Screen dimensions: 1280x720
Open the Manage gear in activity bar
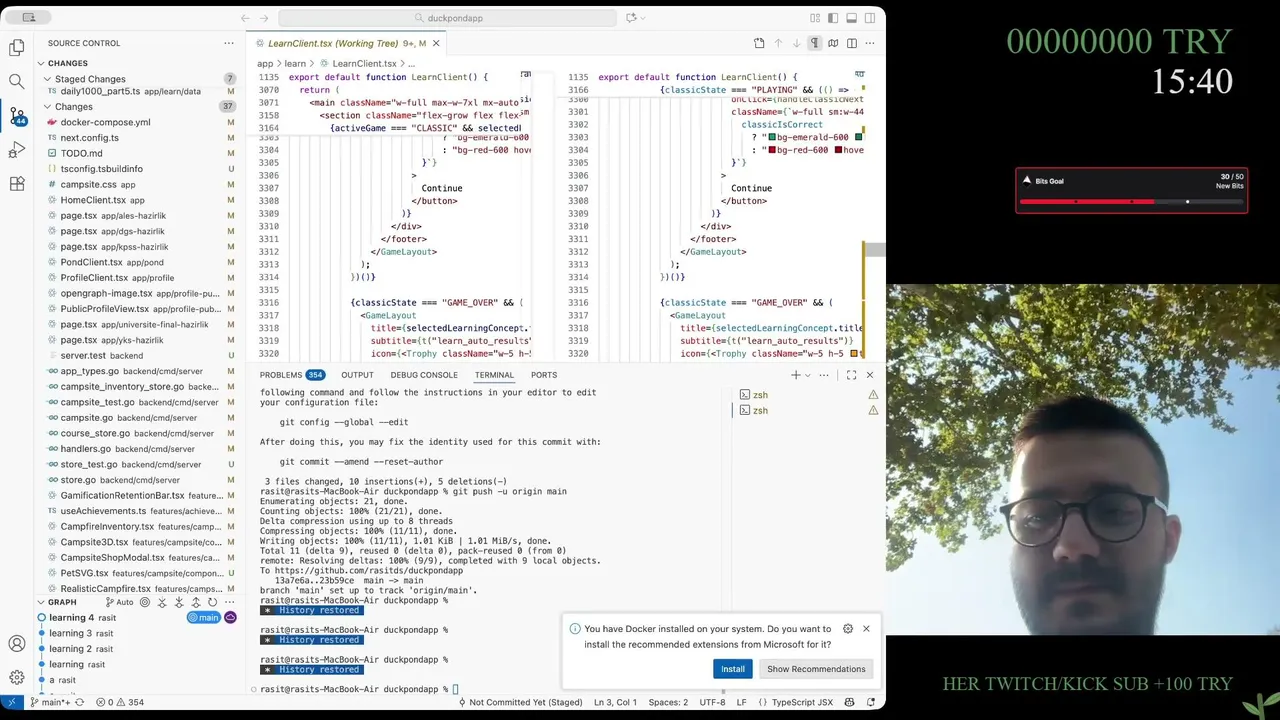[17, 677]
